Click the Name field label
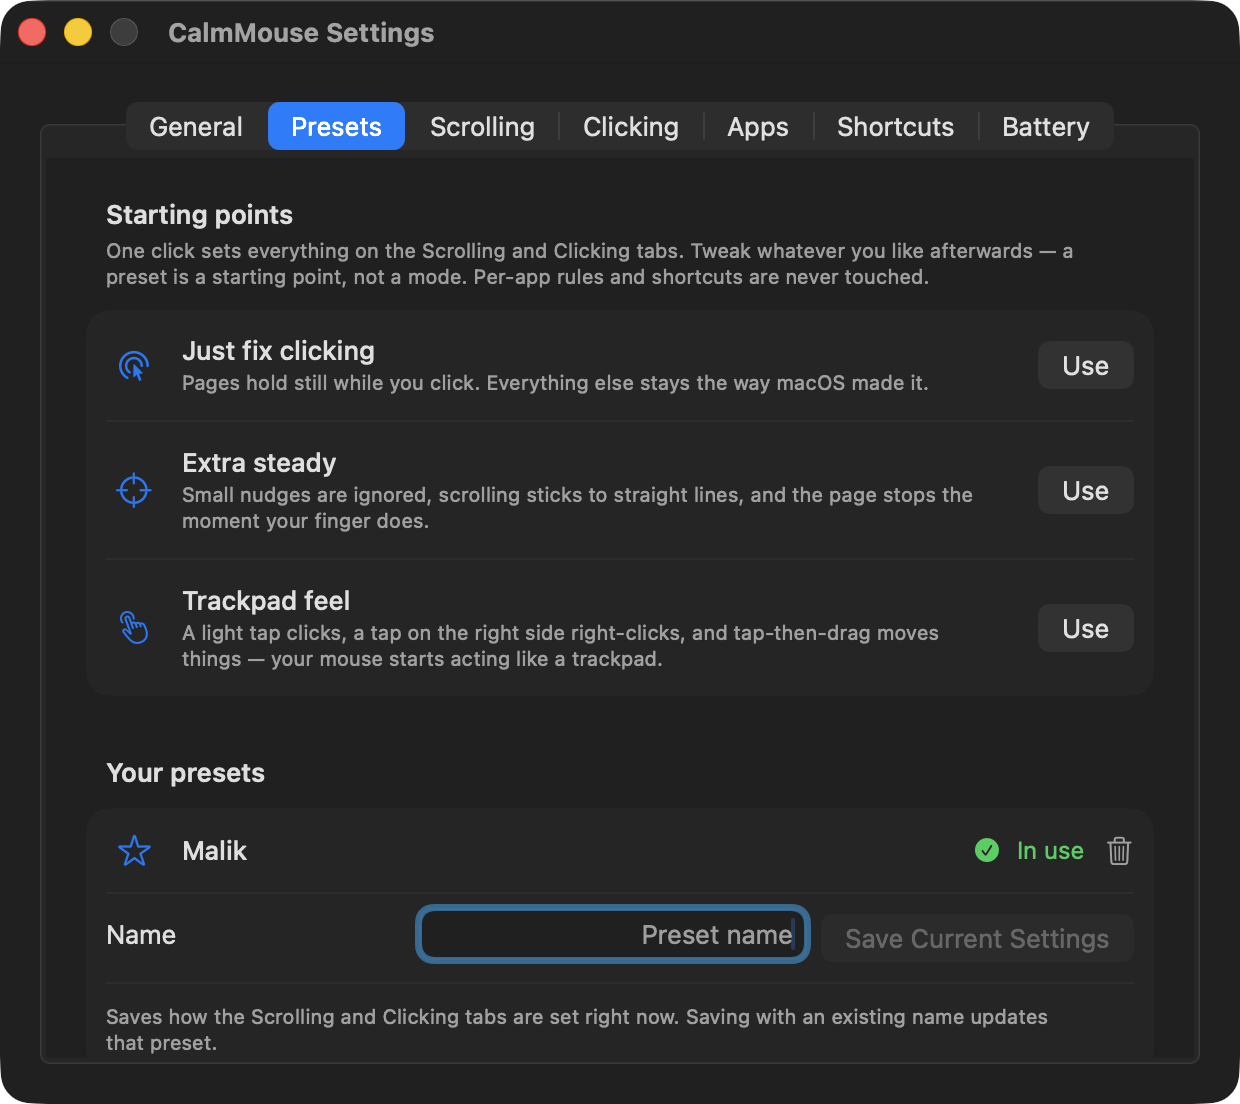Image resolution: width=1240 pixels, height=1104 pixels. point(141,935)
